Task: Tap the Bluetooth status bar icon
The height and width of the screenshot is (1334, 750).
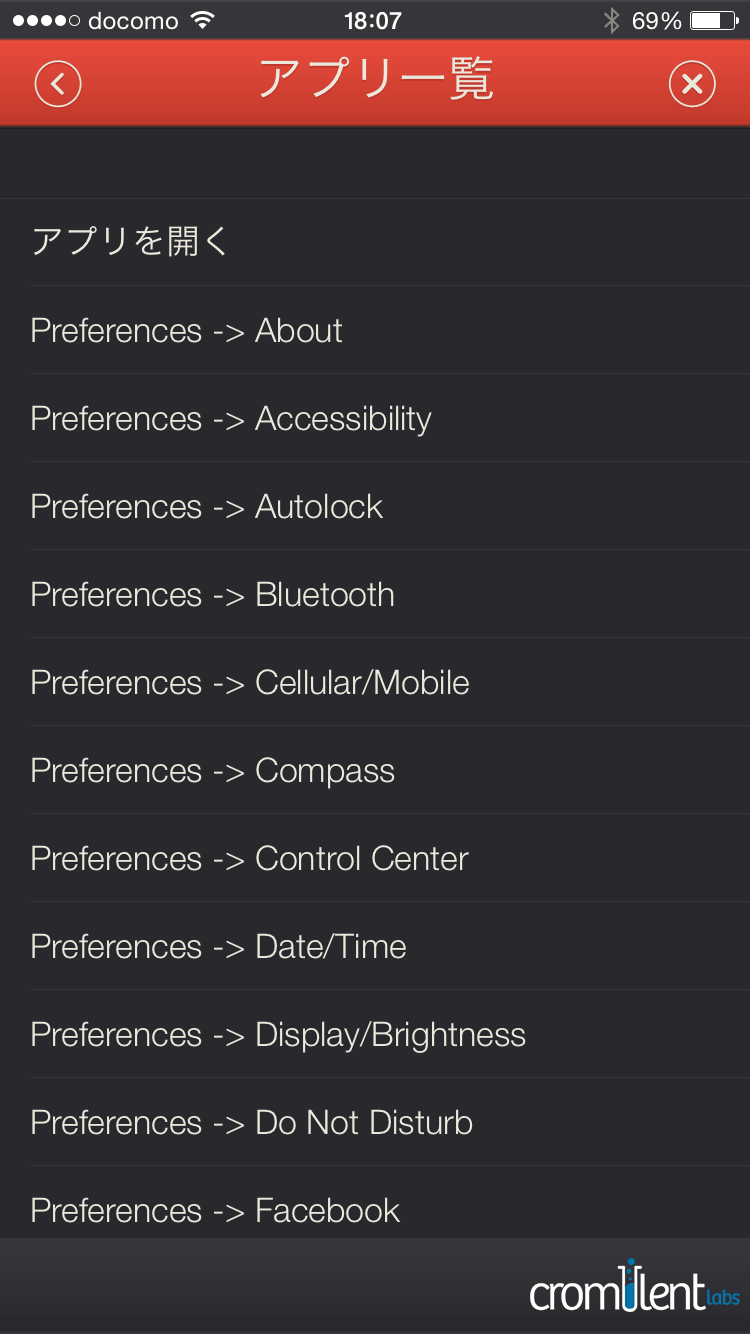Action: (x=611, y=20)
